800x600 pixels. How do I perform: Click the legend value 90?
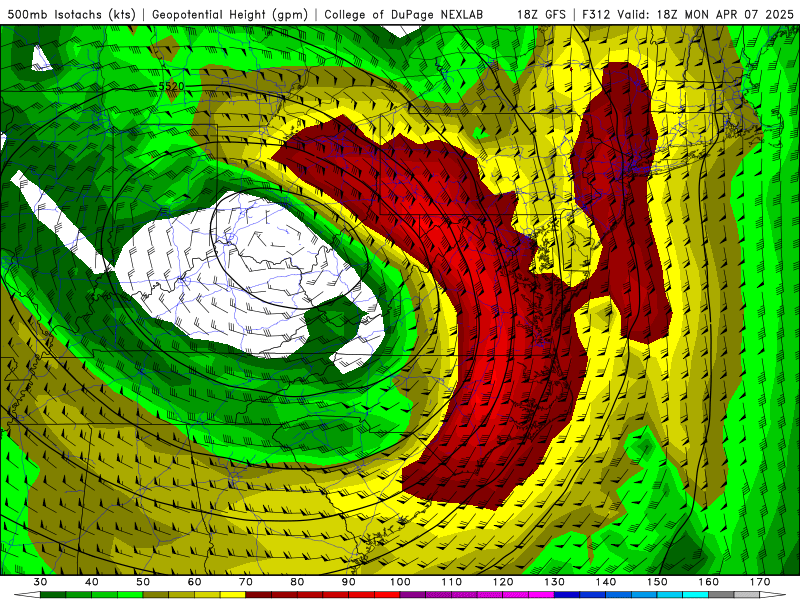point(349,582)
